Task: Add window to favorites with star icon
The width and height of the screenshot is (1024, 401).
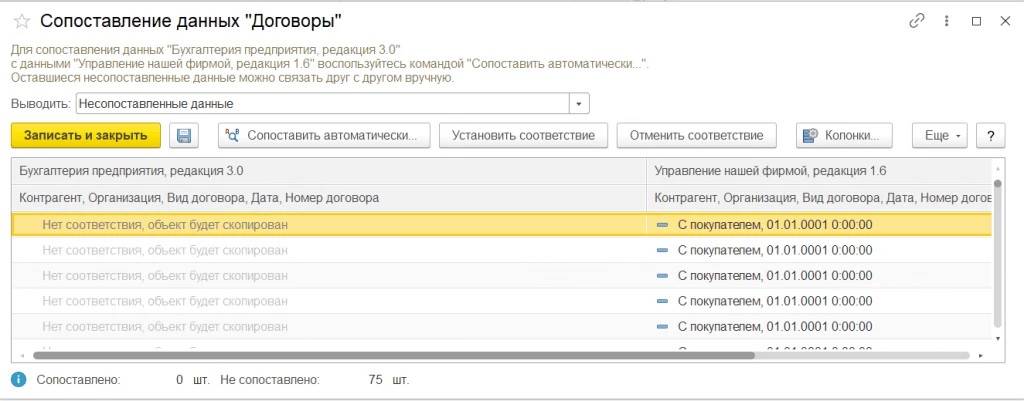Action: pyautogui.click(x=22, y=21)
